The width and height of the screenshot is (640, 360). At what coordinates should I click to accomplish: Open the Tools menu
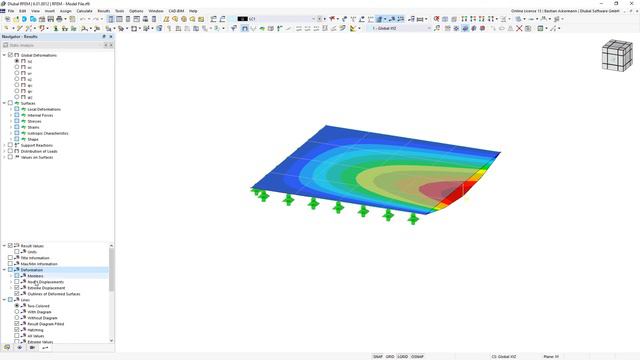tap(119, 11)
